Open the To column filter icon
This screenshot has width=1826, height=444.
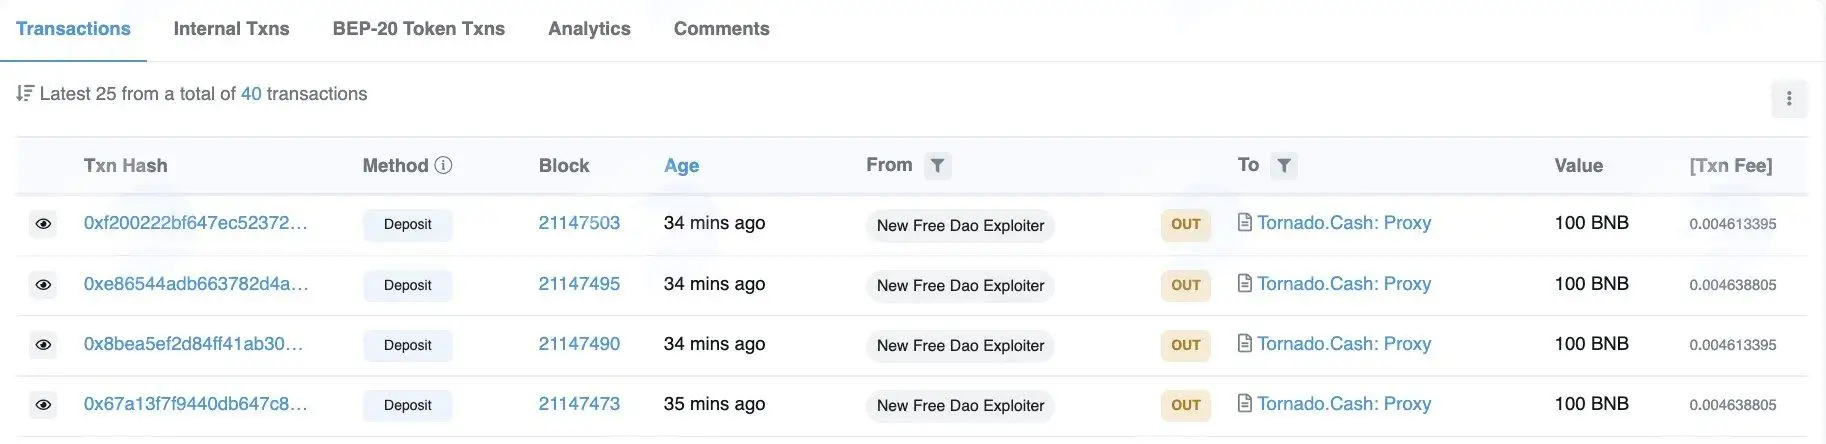click(1284, 166)
